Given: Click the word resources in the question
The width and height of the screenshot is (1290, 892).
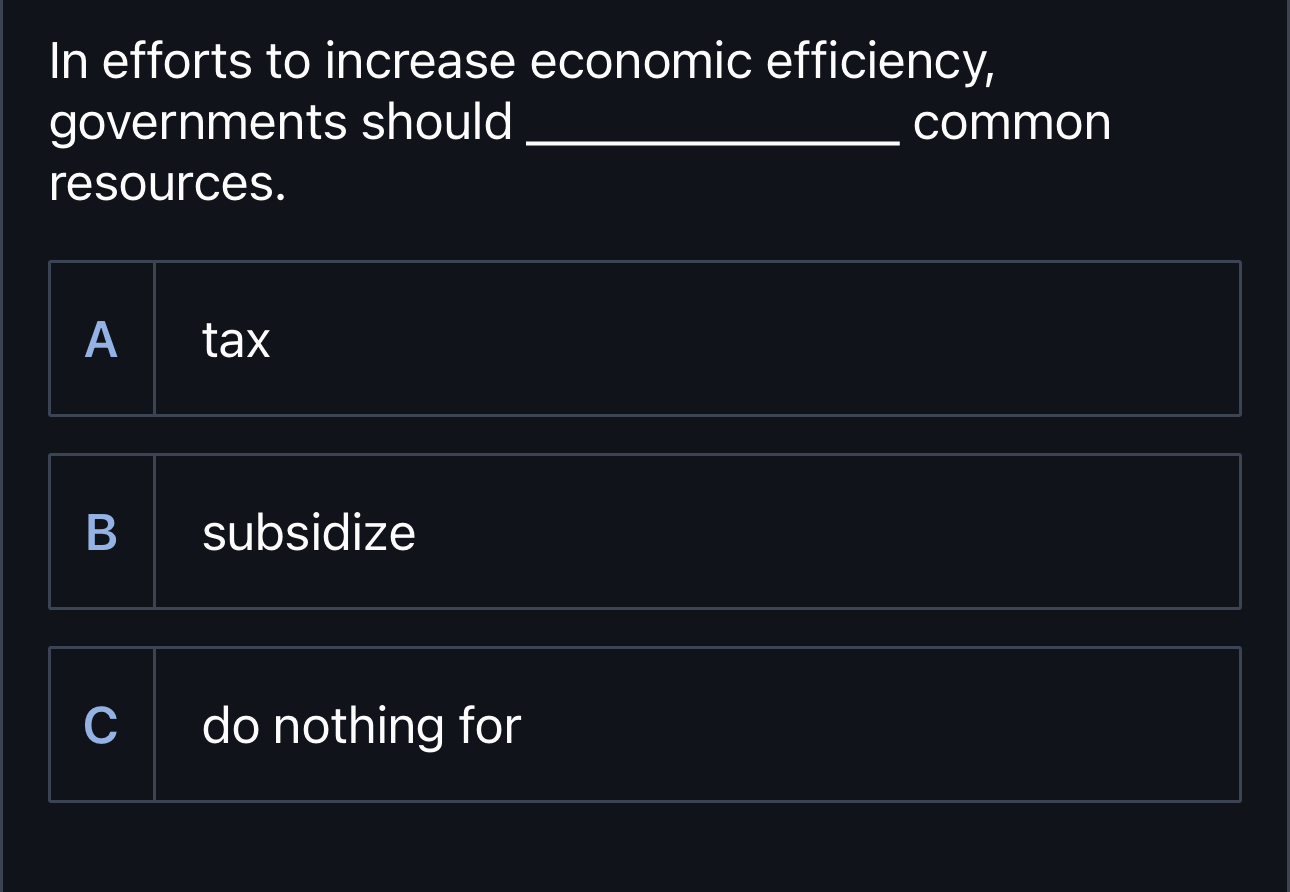Looking at the screenshot, I should pos(164,183).
